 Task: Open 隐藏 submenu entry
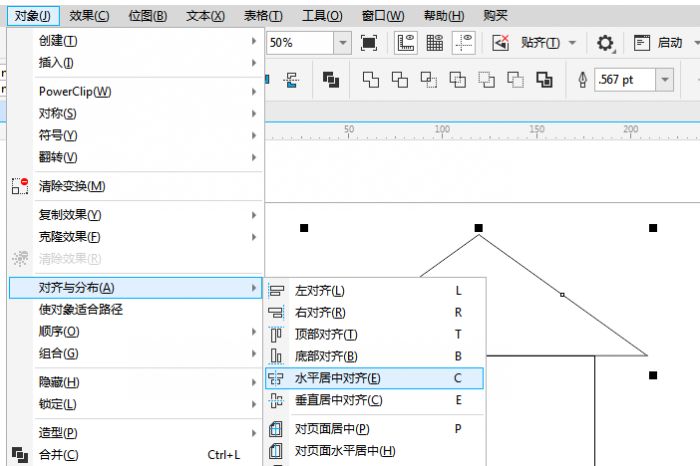[135, 382]
